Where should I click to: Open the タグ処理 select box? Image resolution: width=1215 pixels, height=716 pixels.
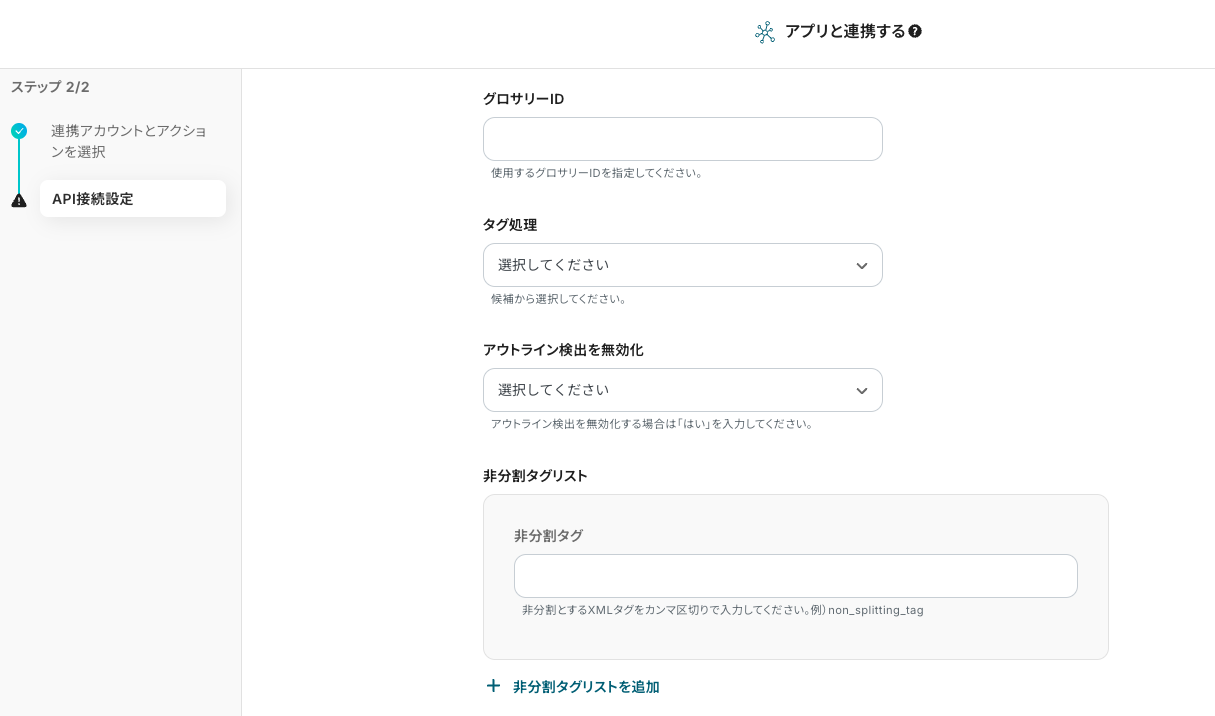[670, 265]
